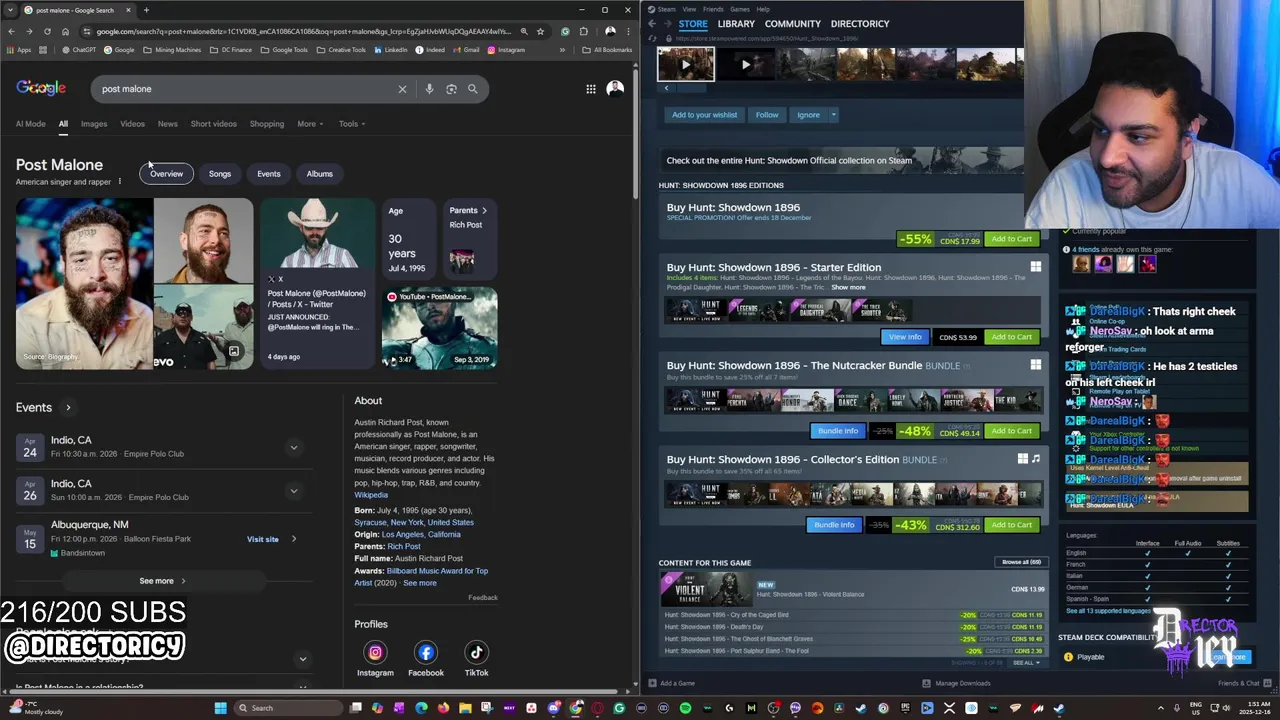Click inside Google search input field

pyautogui.click(x=245, y=89)
